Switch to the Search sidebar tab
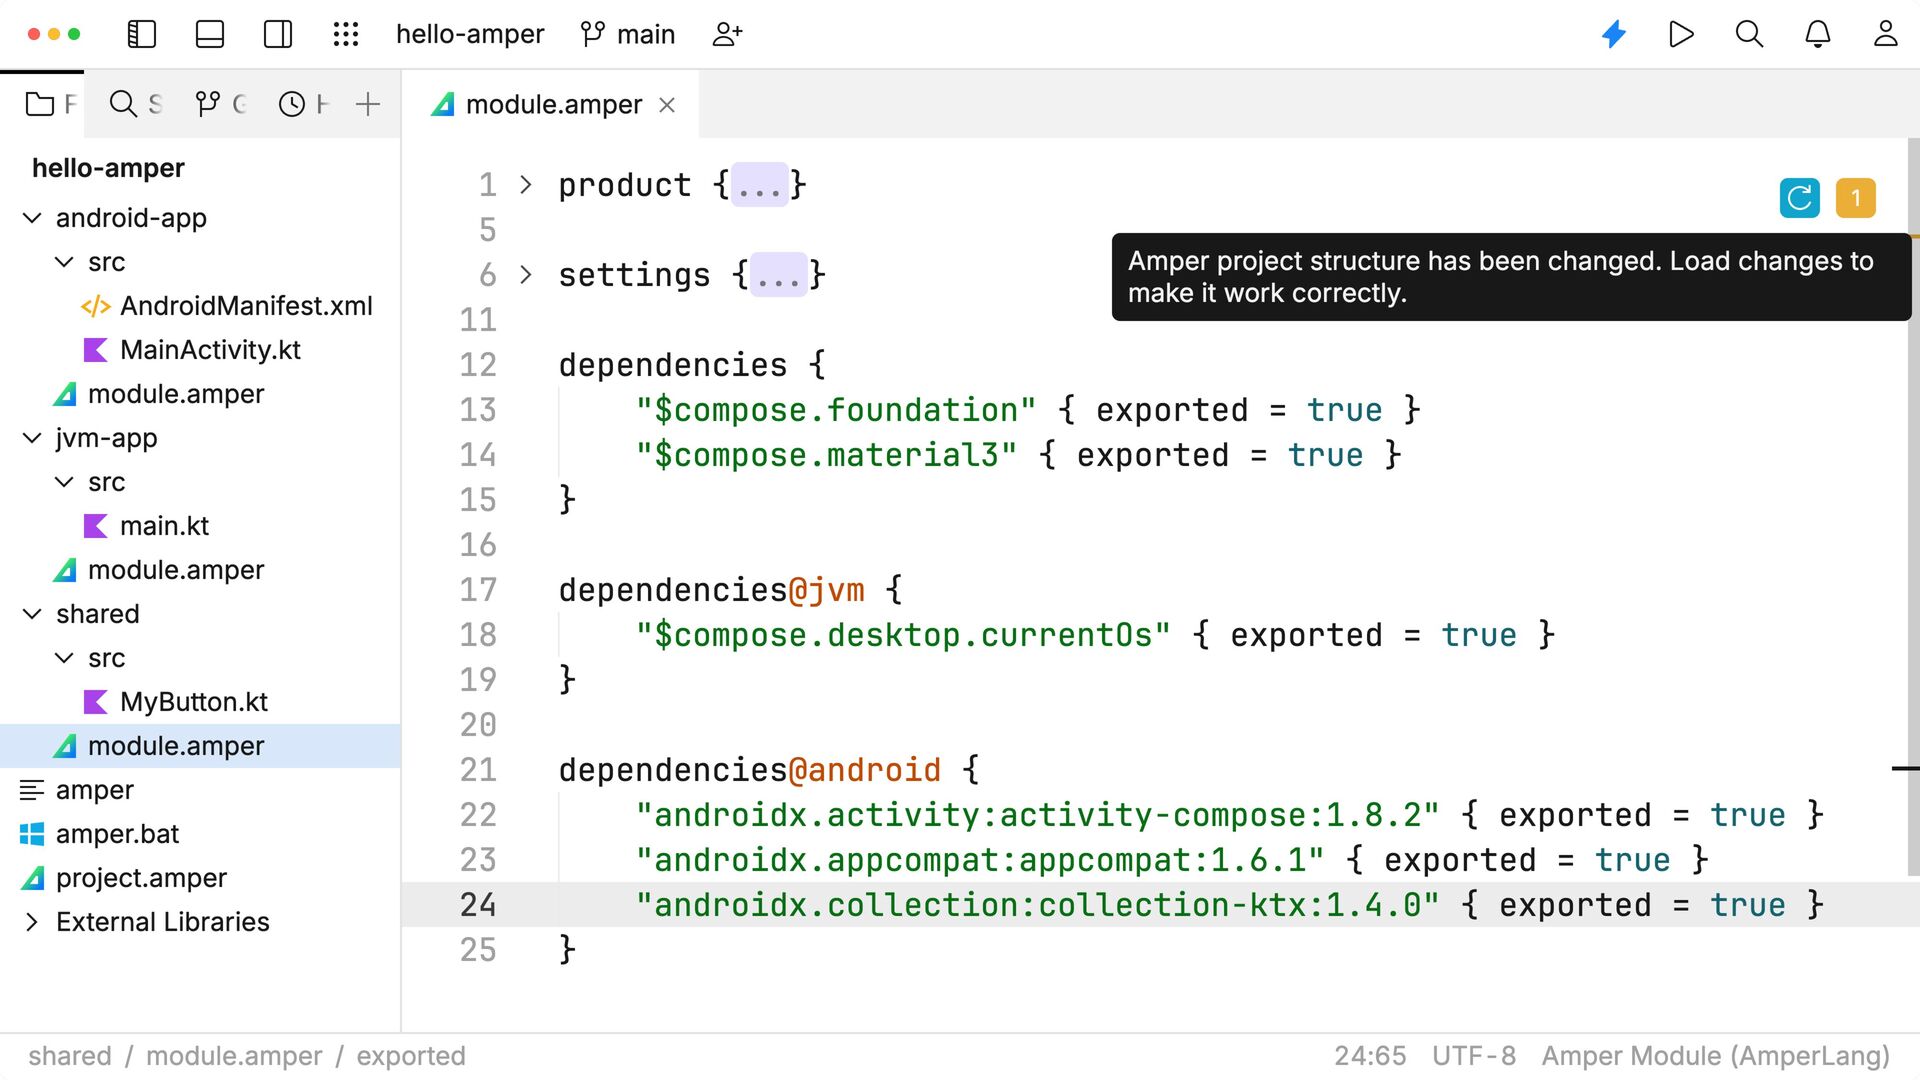Image resolution: width=1920 pixels, height=1080 pixels. (x=135, y=104)
